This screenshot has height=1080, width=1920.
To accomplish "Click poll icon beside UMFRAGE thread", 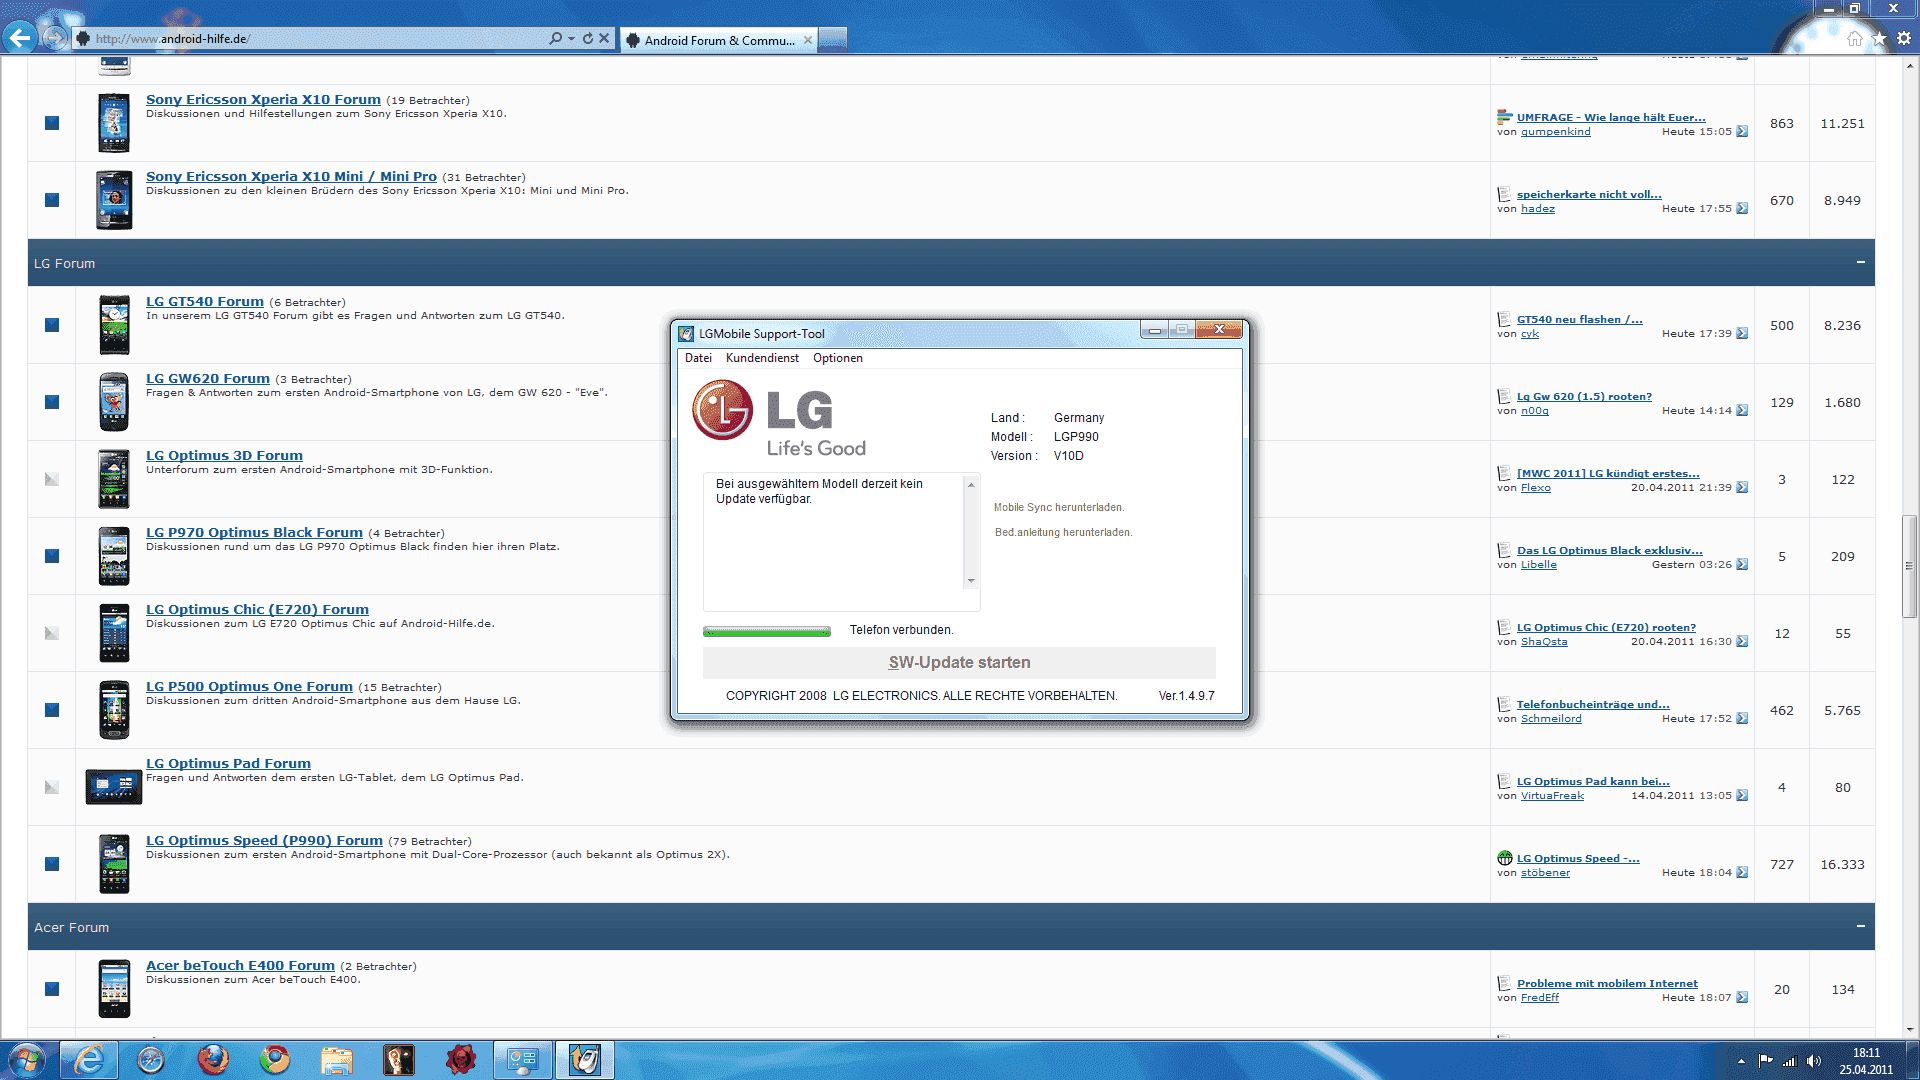I will (x=1504, y=117).
